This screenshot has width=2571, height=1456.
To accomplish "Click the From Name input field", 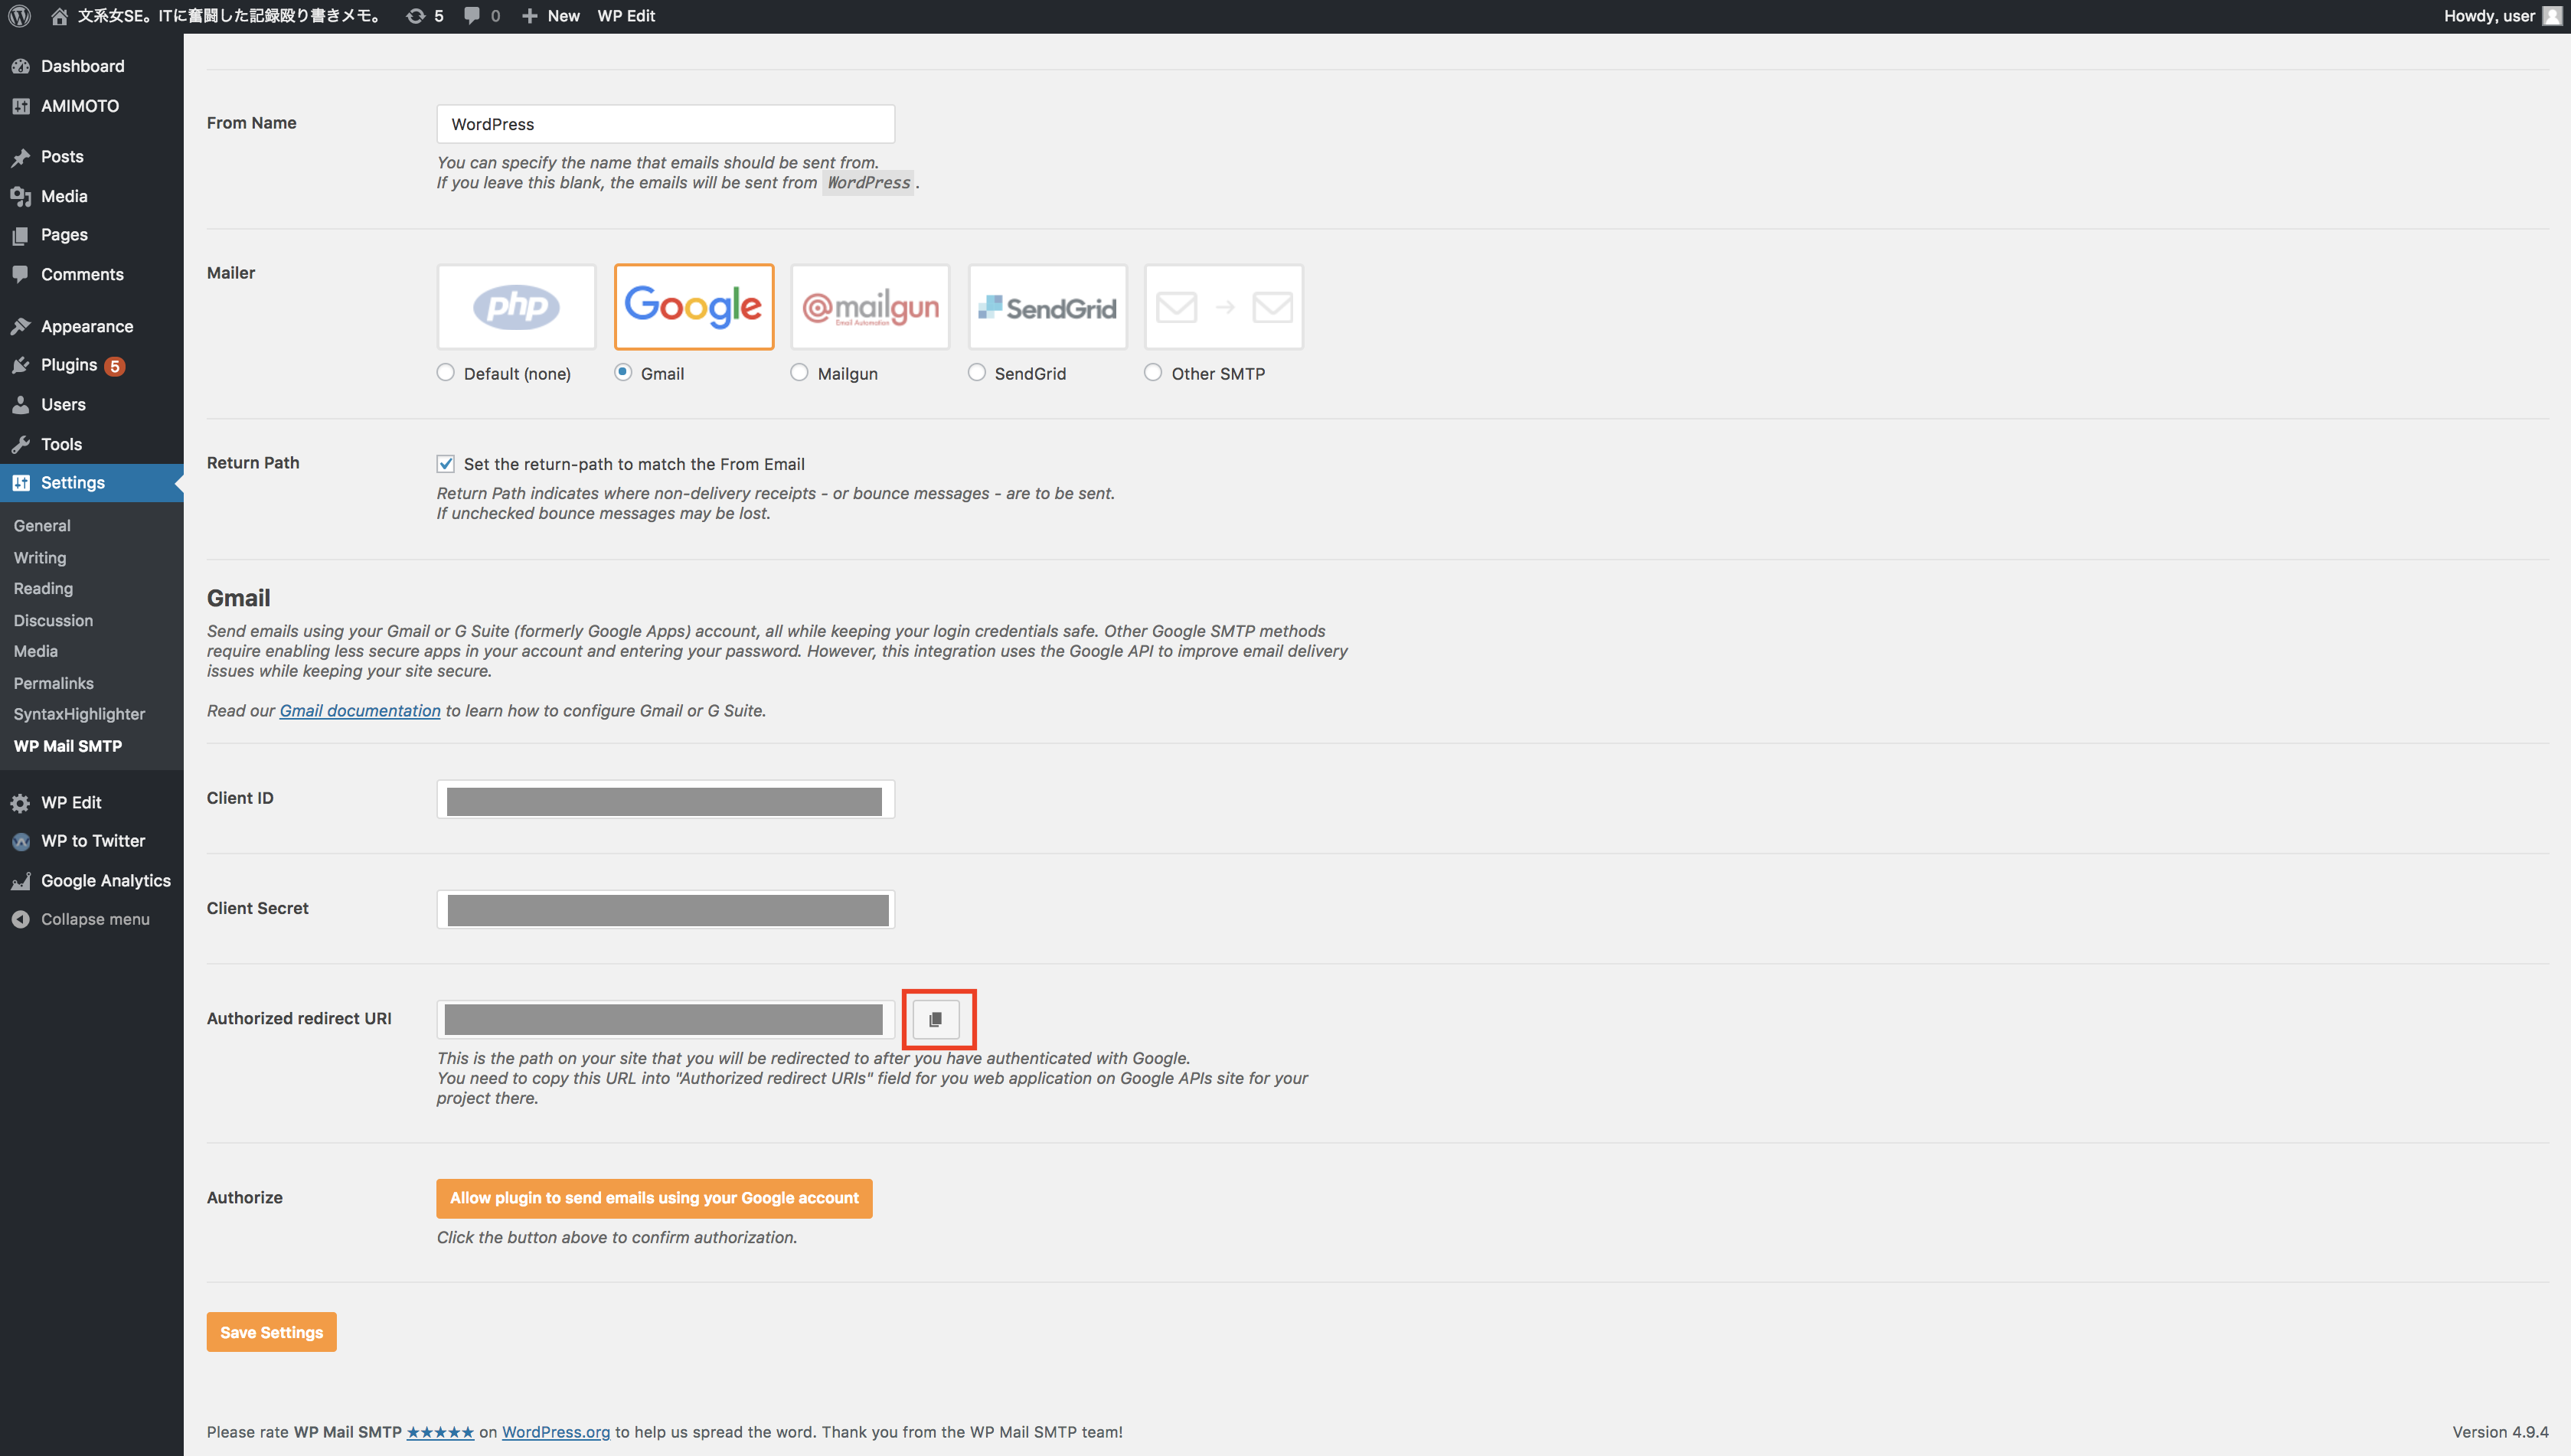I will pos(666,124).
